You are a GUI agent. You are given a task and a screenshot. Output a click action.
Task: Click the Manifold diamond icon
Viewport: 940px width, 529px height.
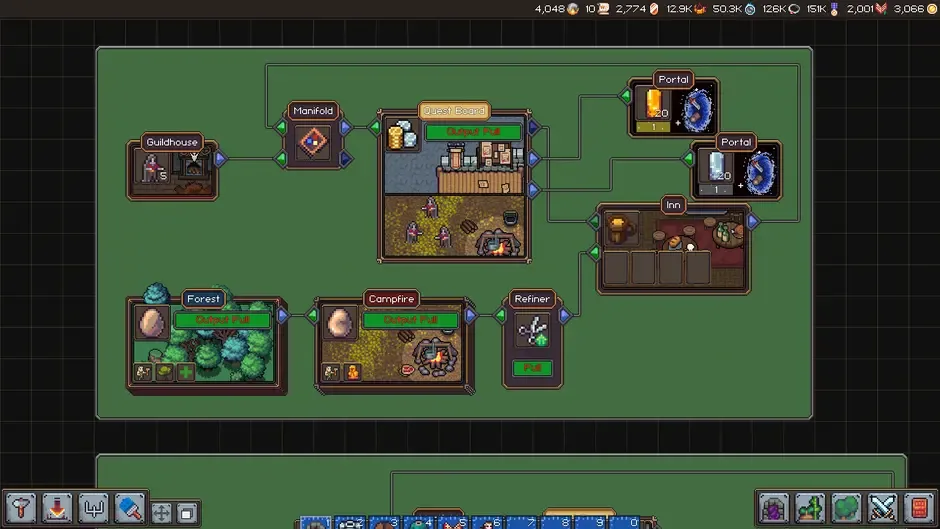pos(313,143)
